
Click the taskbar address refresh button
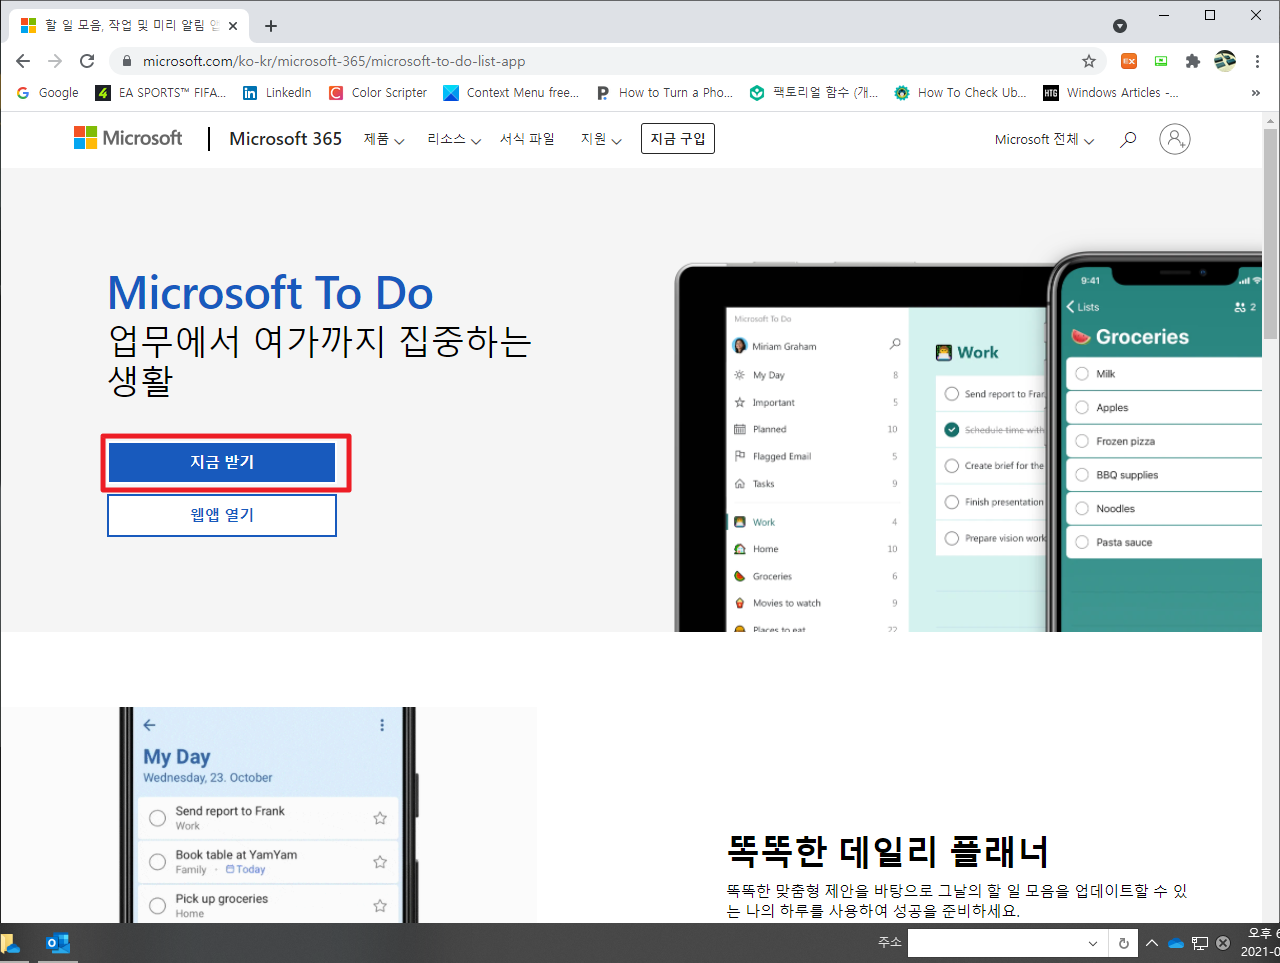pos(1124,943)
